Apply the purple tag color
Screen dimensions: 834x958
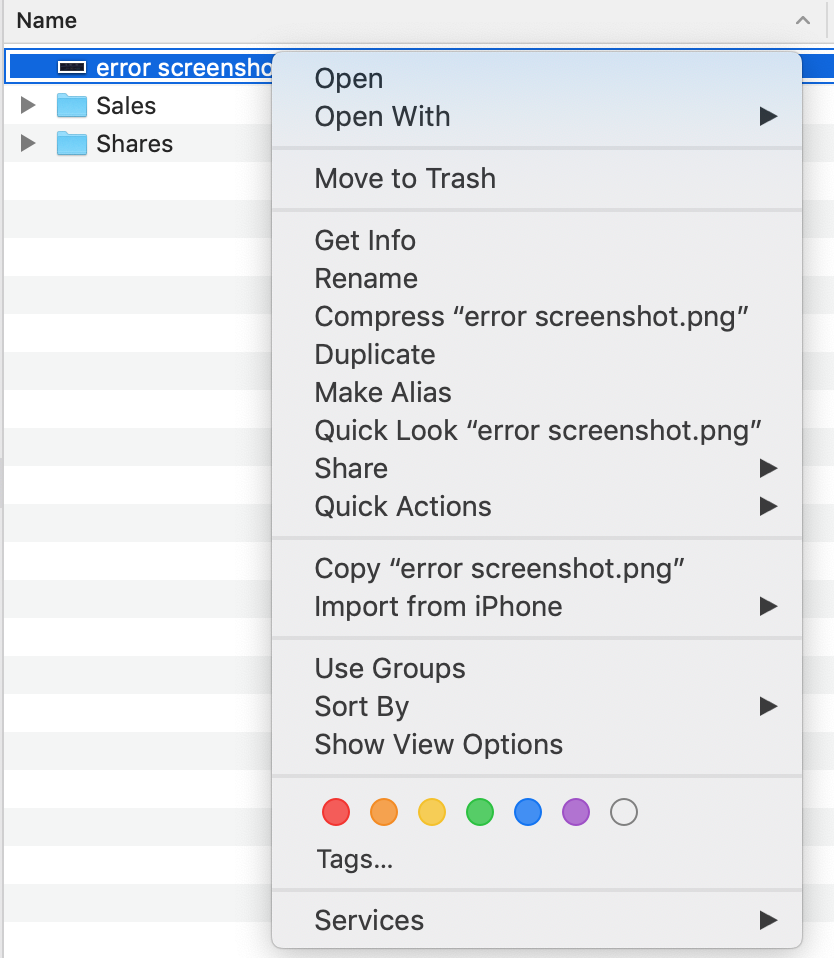[576, 812]
